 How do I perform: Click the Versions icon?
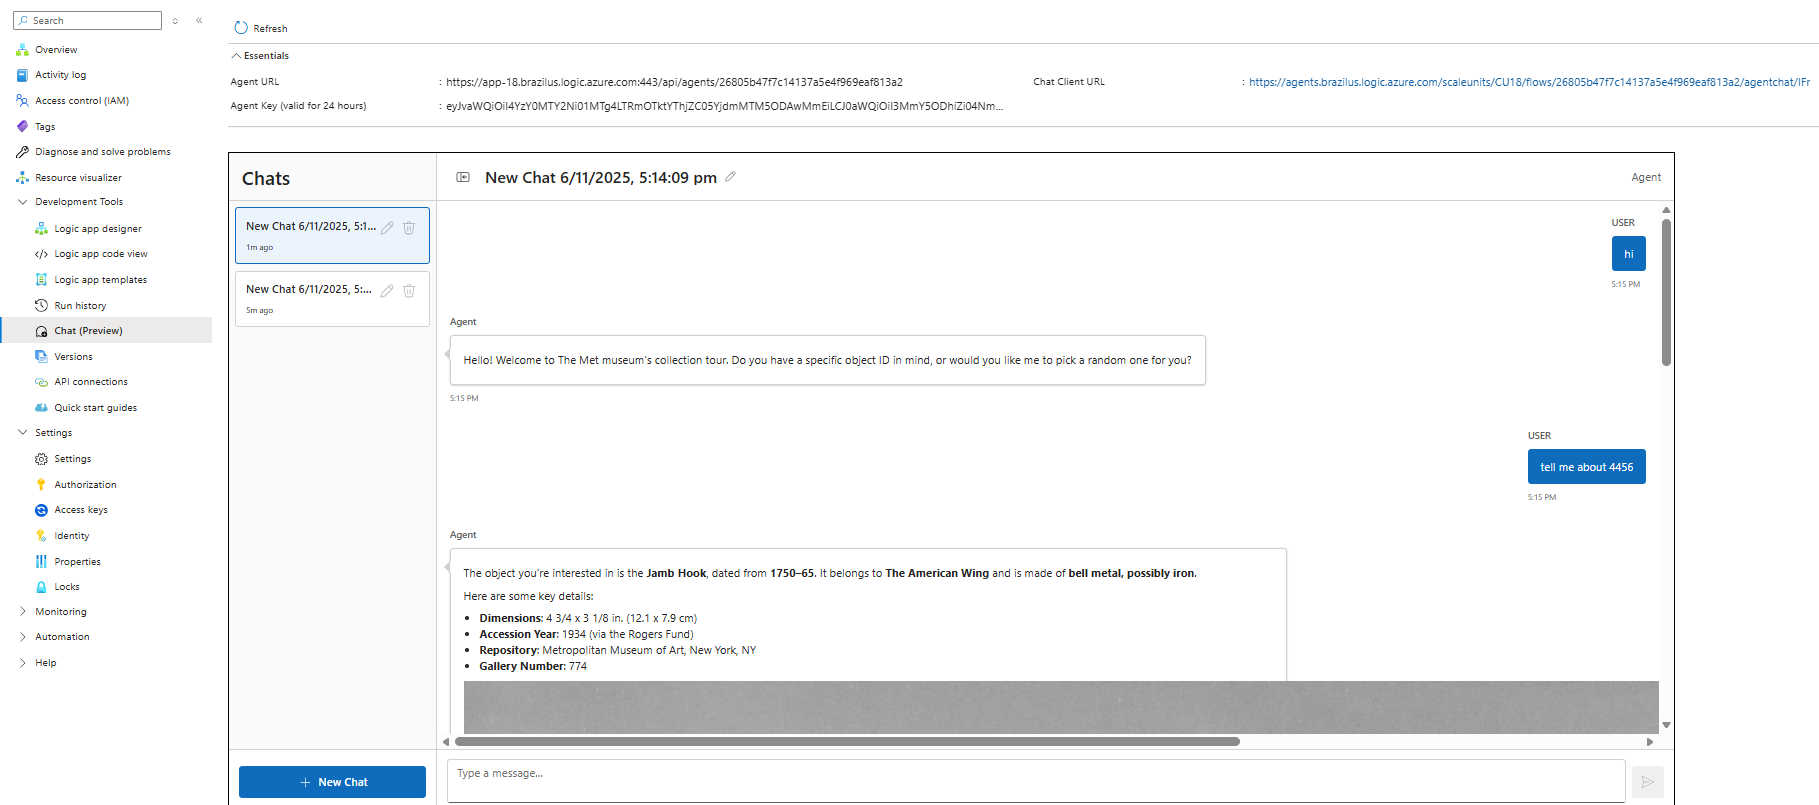(x=41, y=357)
